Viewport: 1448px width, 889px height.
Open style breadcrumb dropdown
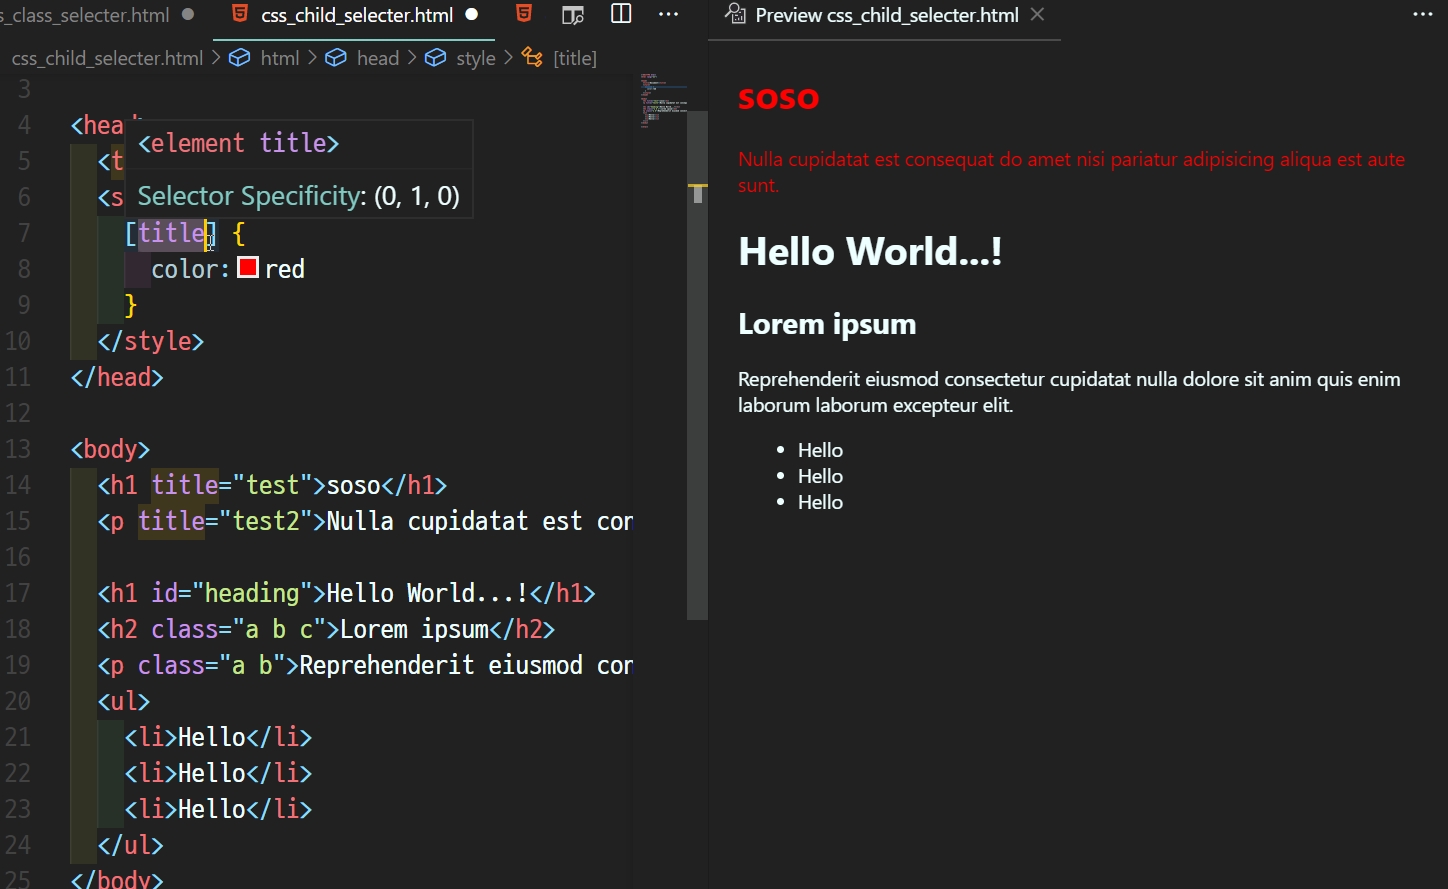click(x=476, y=58)
